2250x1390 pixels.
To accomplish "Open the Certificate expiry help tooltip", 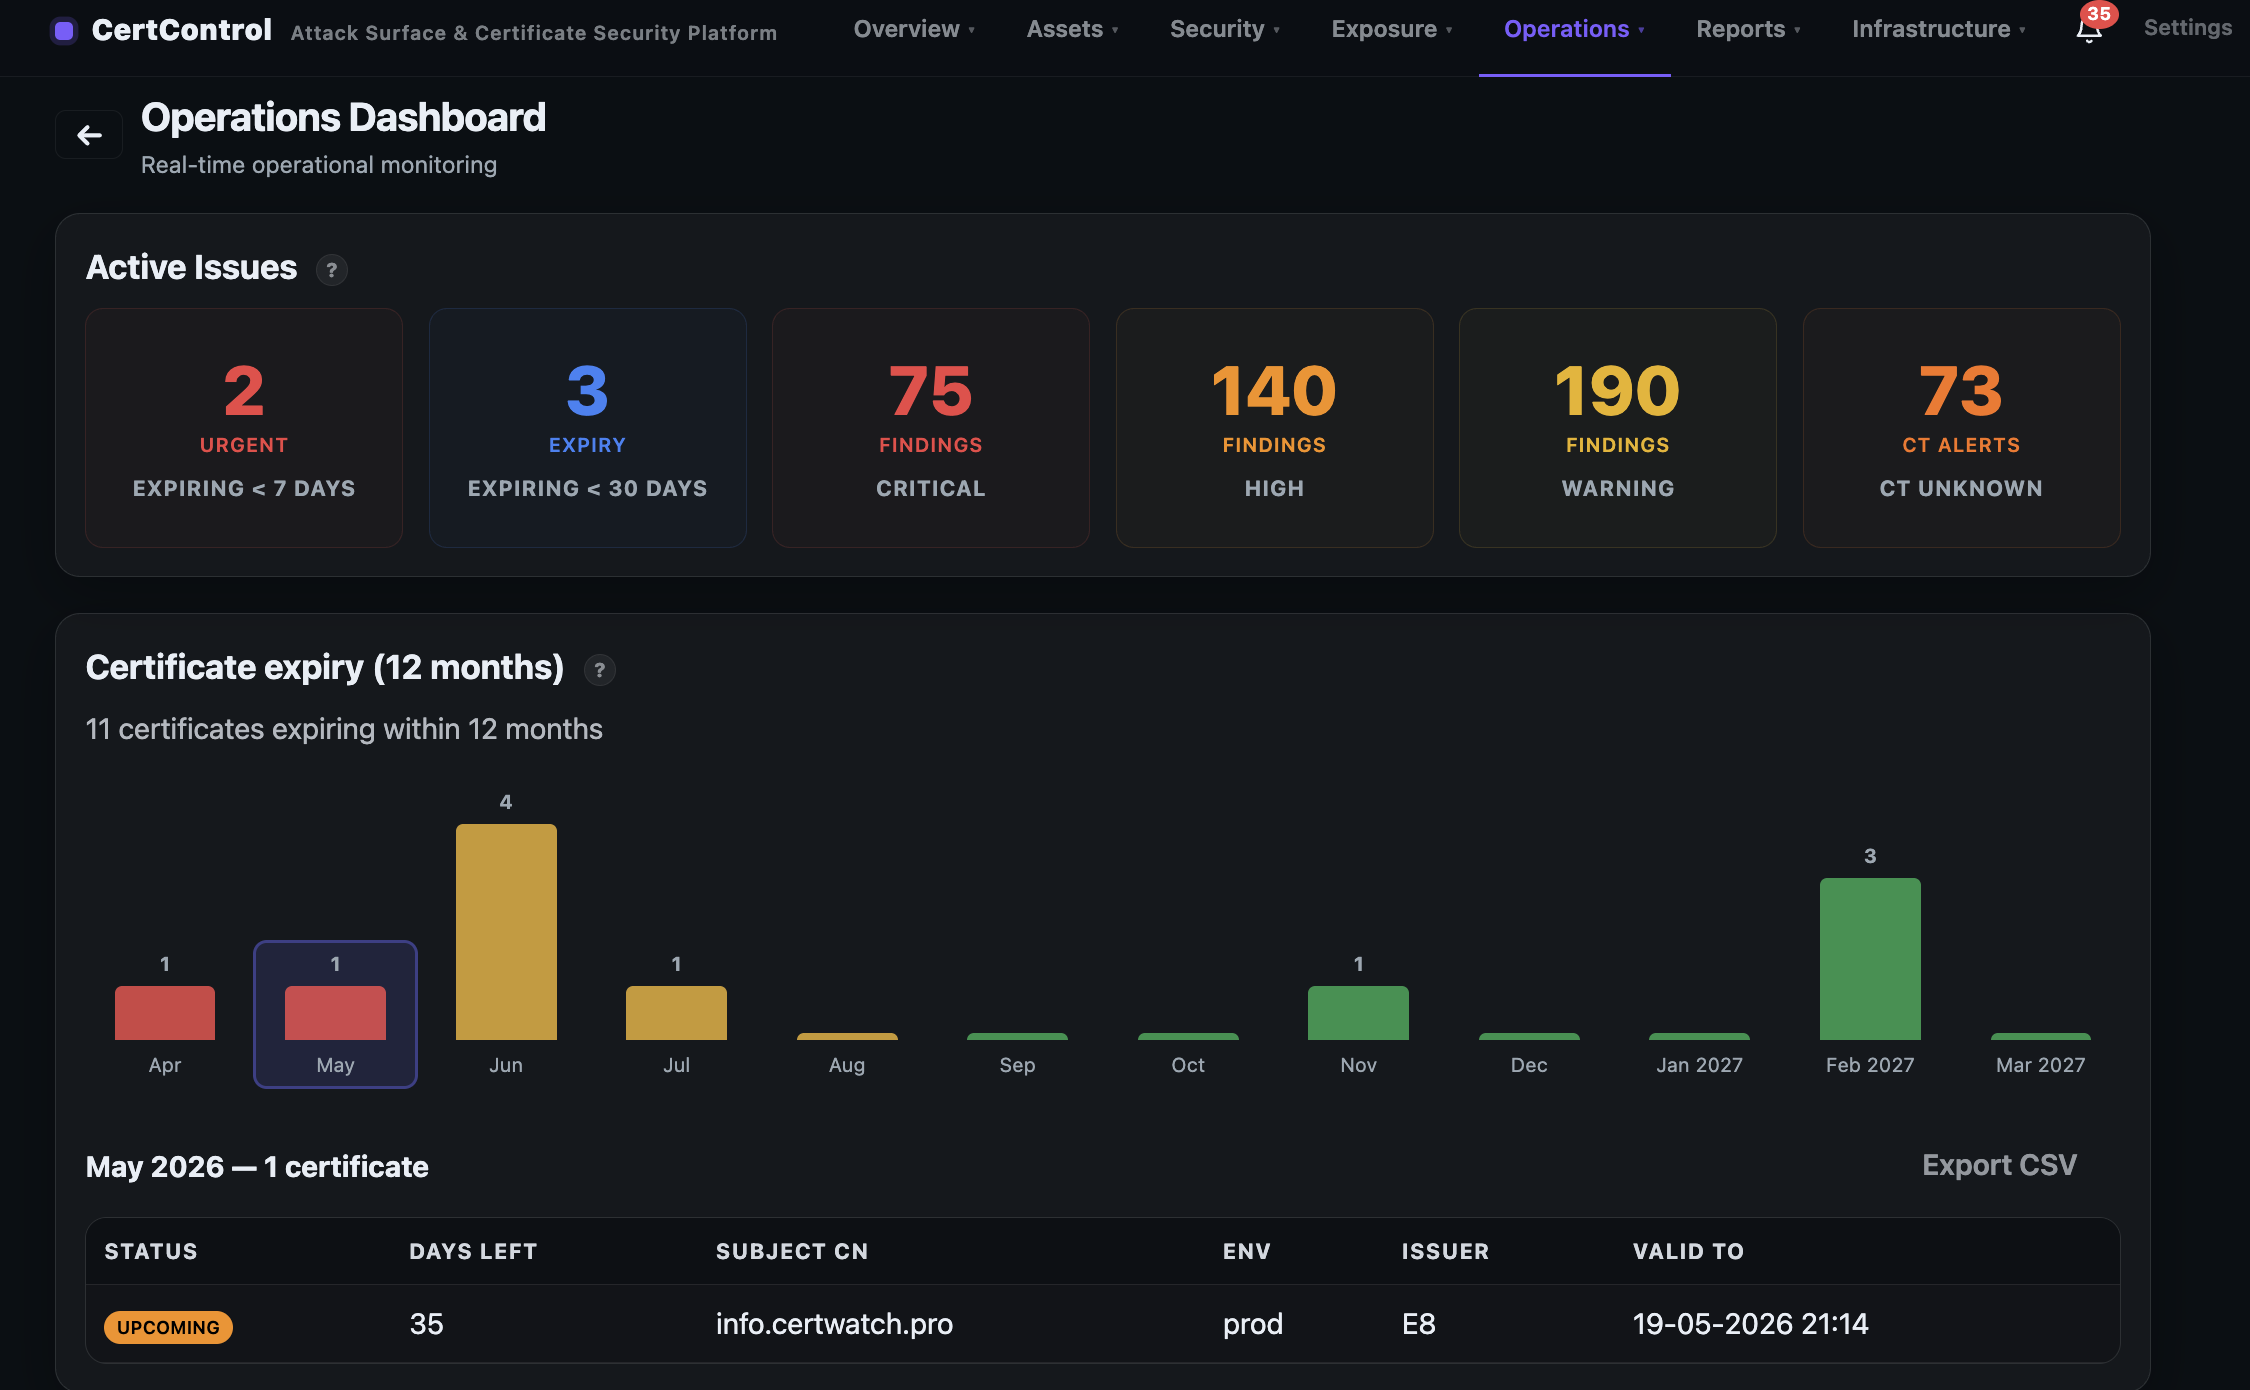I will (x=599, y=670).
